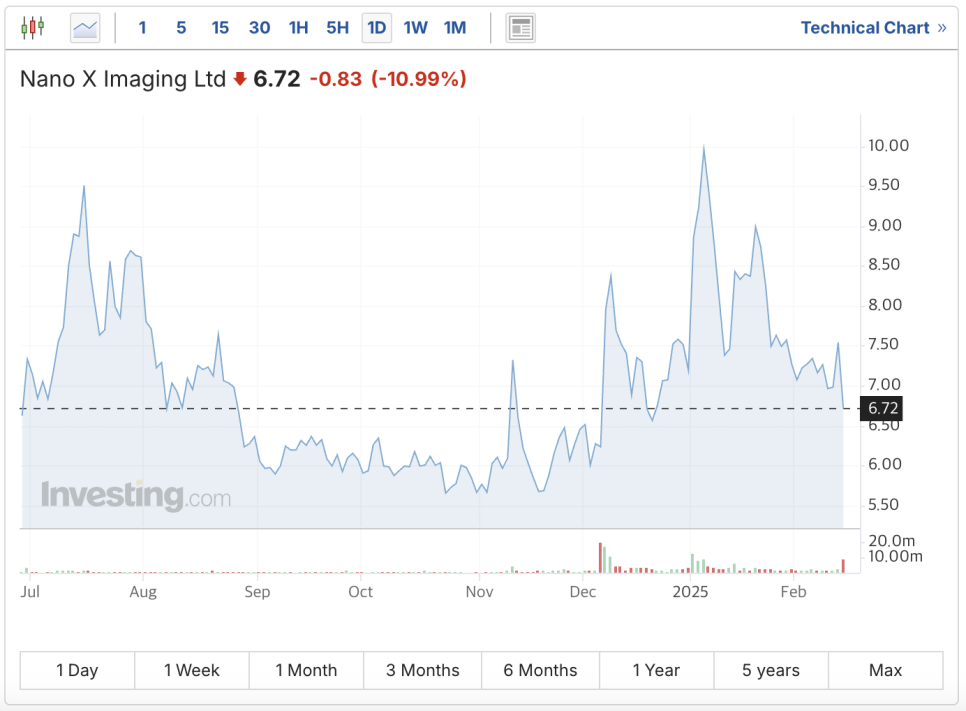Set interval to 5 minutes
Image resolution: width=966 pixels, height=711 pixels.
[181, 28]
